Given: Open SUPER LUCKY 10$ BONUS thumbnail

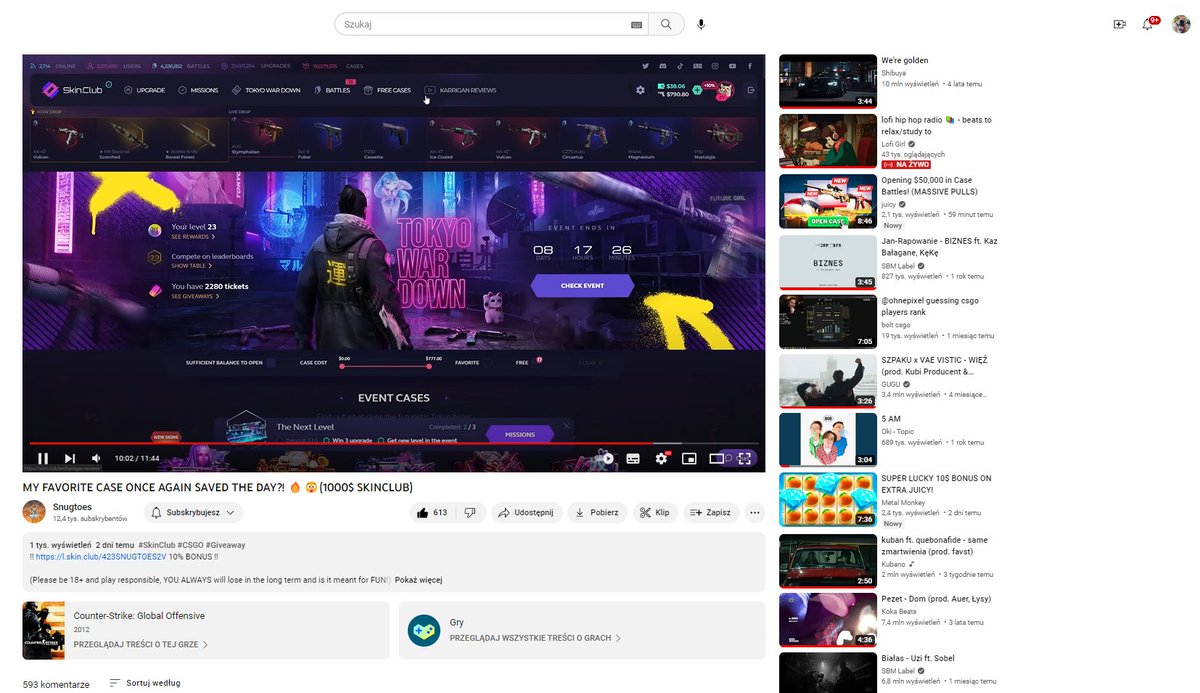Looking at the screenshot, I should click(828, 500).
